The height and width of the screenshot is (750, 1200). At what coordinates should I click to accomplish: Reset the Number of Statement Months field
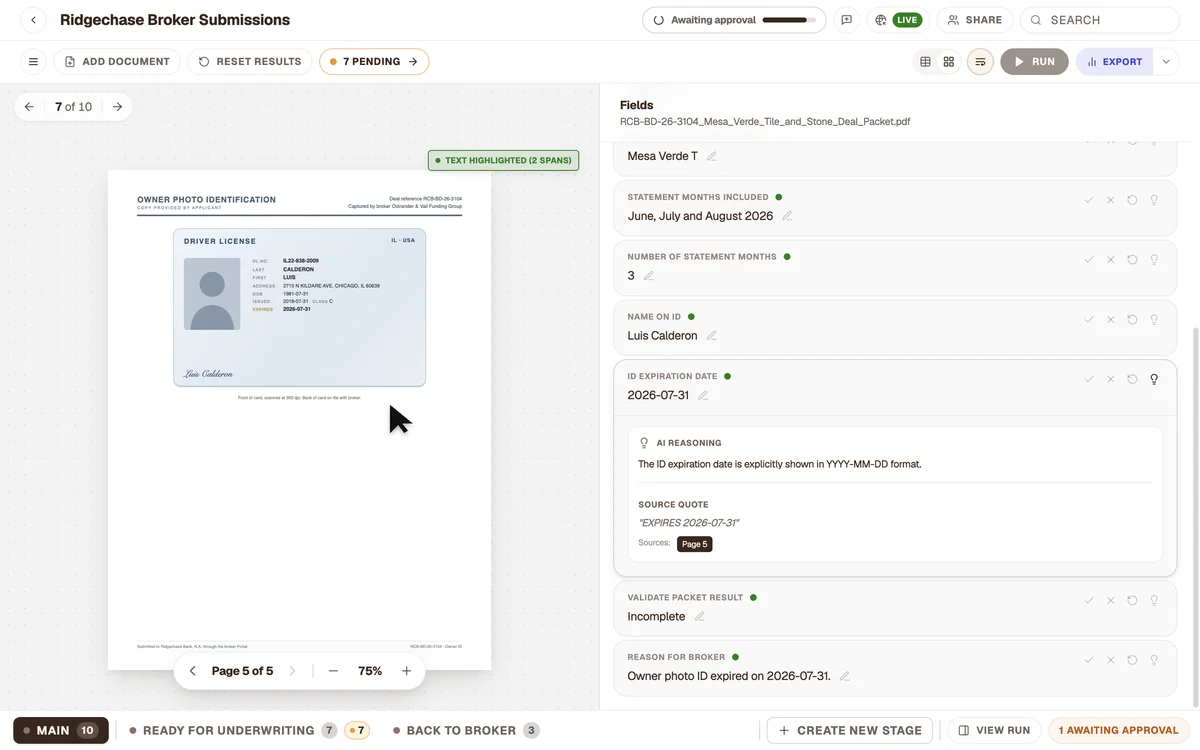coord(1132,260)
